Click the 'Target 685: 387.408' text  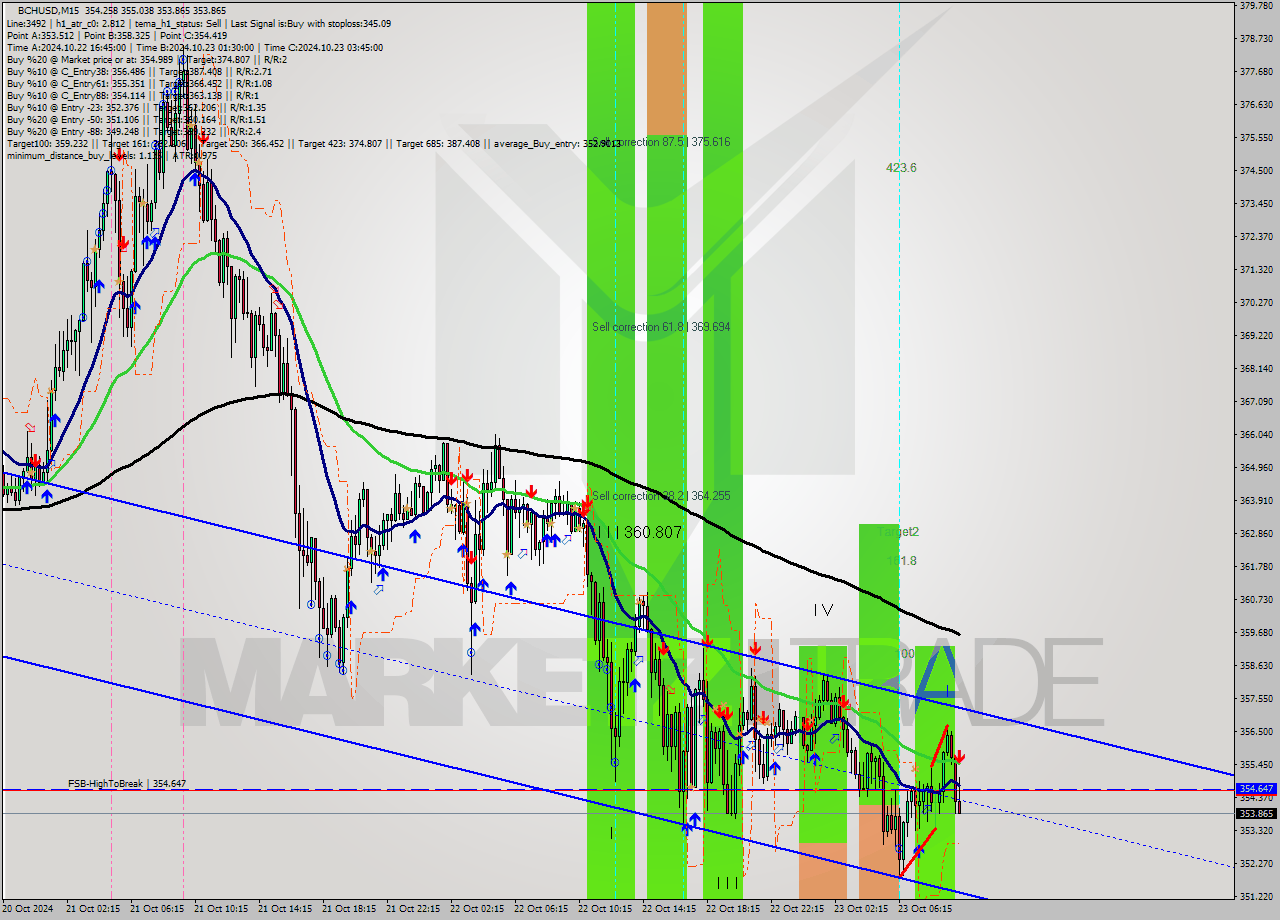(437, 143)
